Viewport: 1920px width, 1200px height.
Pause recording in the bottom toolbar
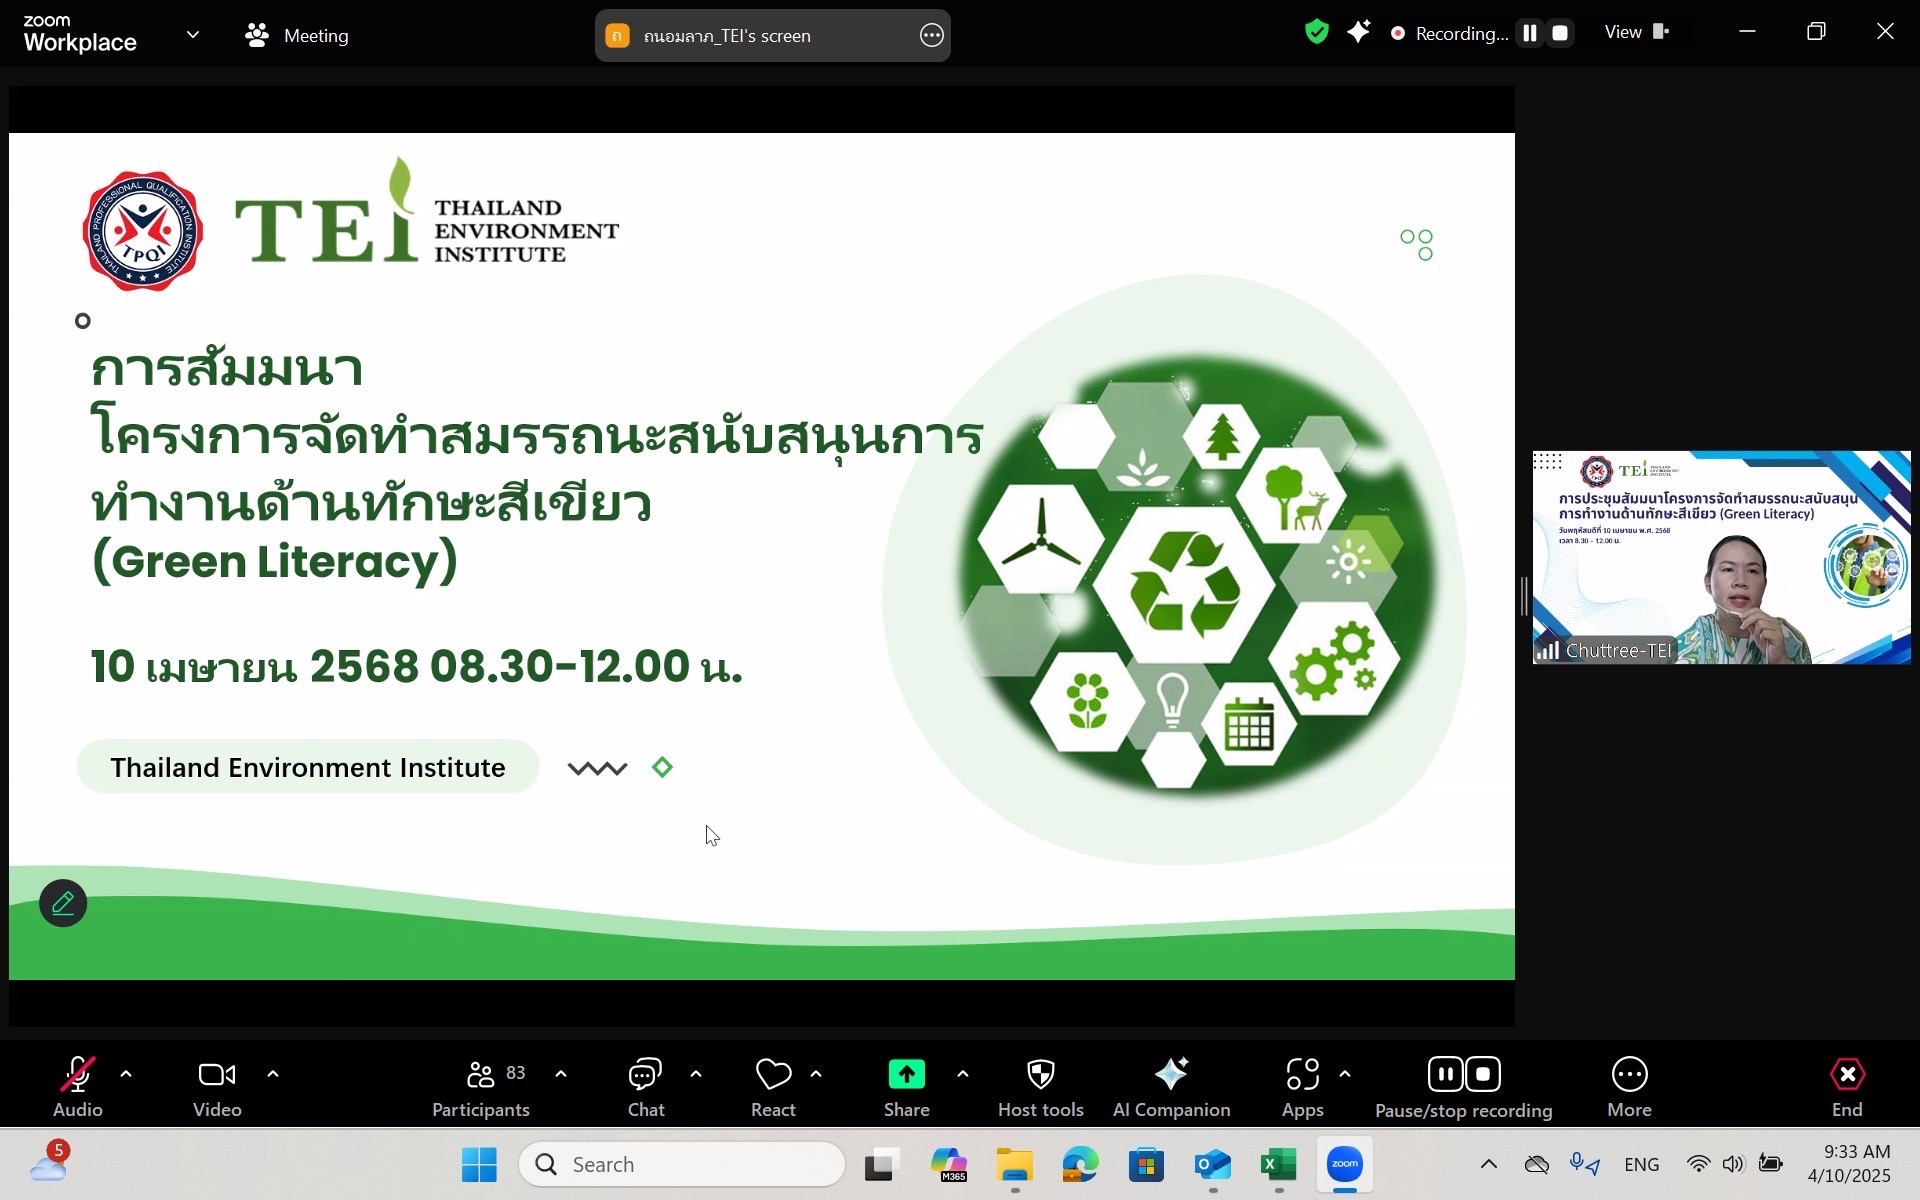(1446, 1074)
